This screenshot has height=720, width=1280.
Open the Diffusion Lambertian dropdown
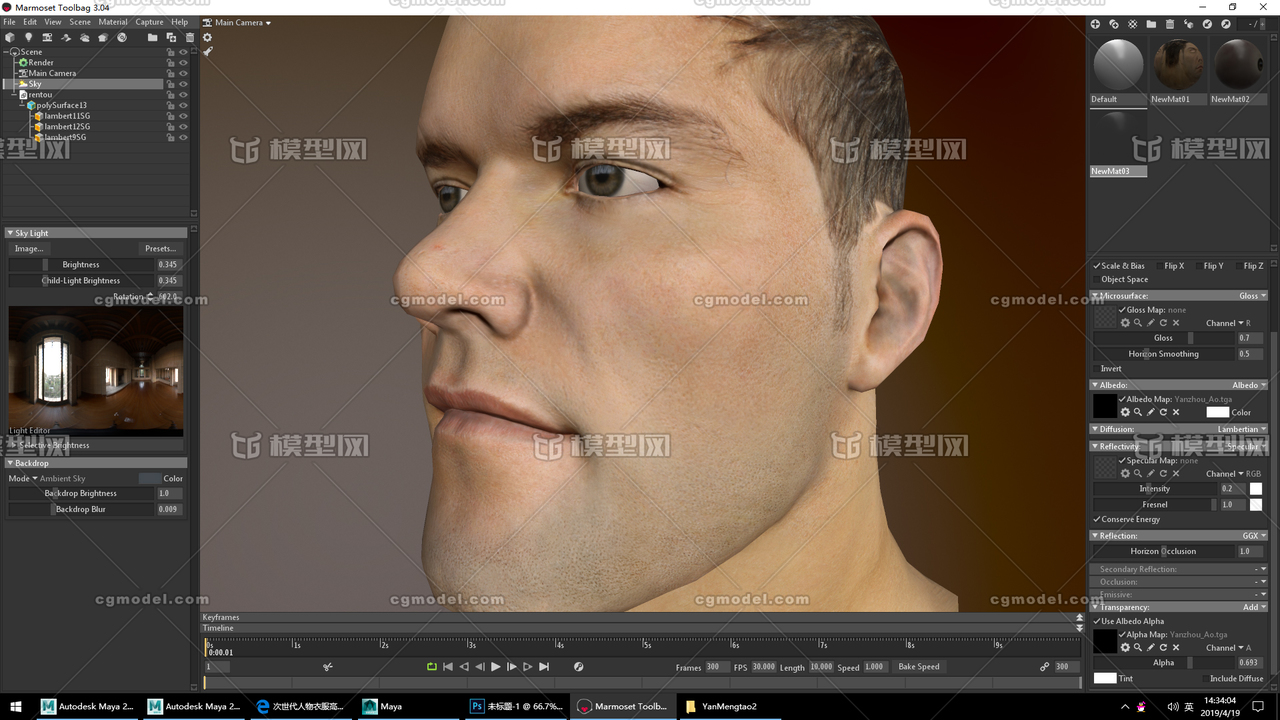pos(1242,429)
